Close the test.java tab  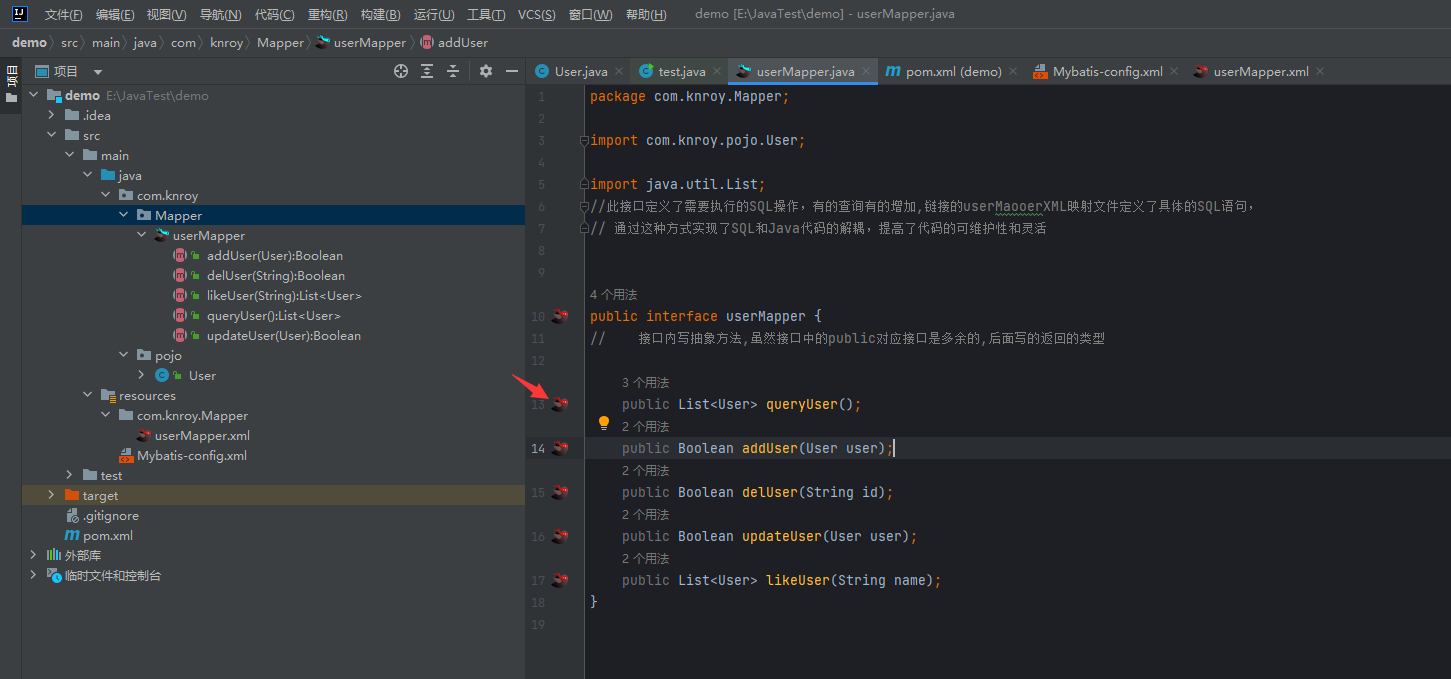point(717,72)
